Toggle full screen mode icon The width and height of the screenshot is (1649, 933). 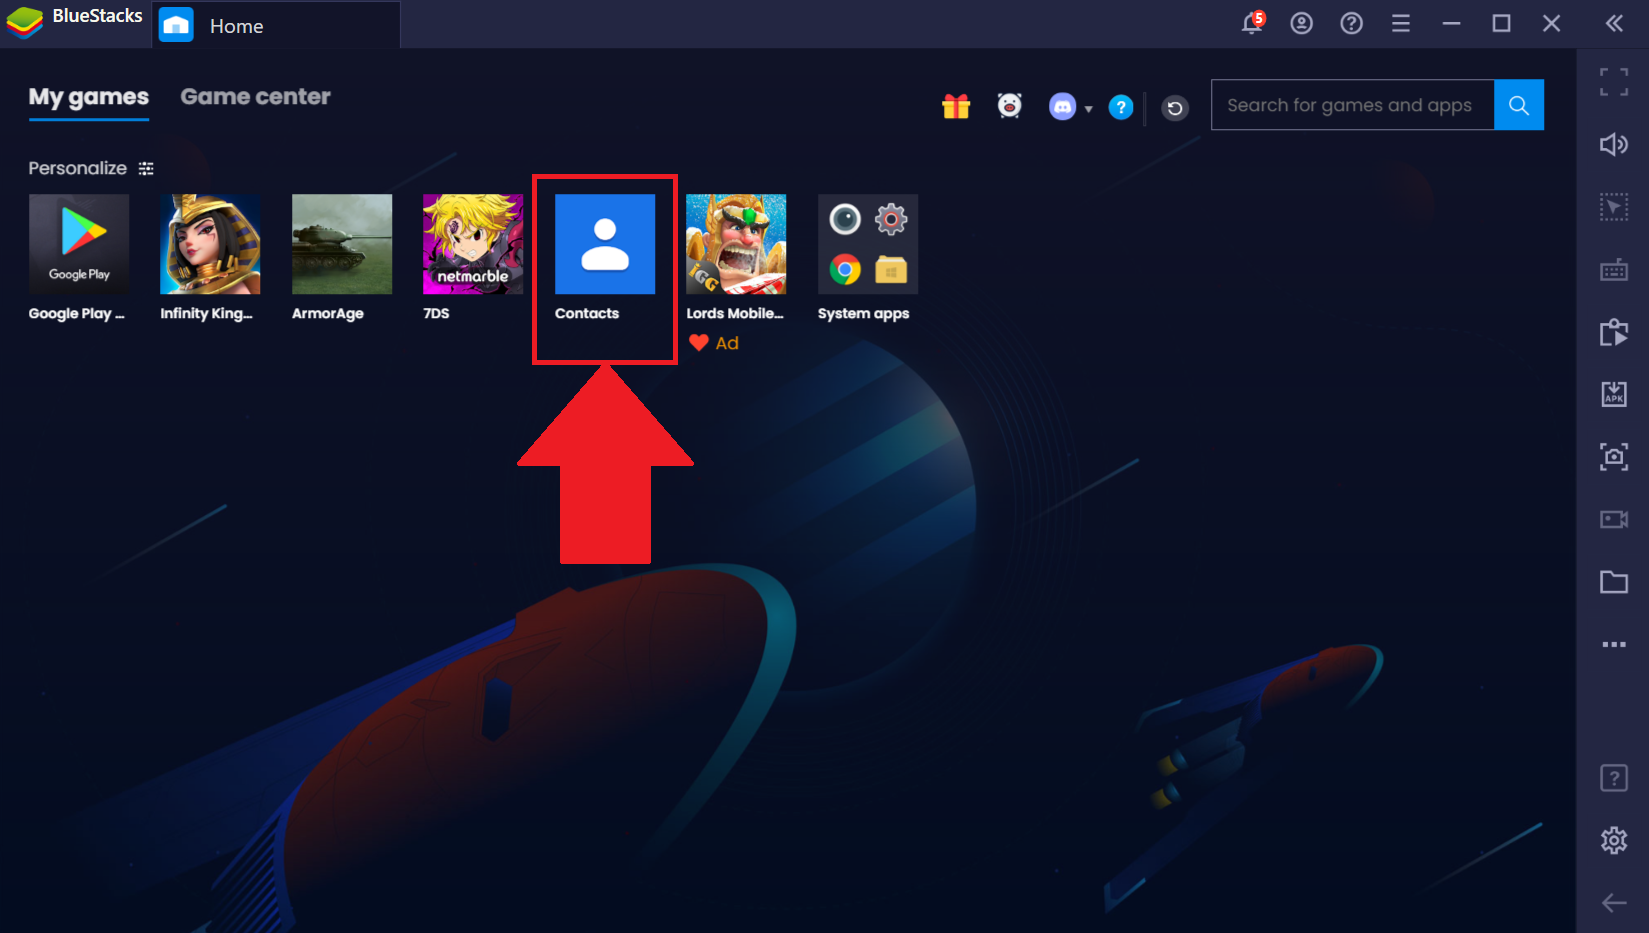point(1614,82)
